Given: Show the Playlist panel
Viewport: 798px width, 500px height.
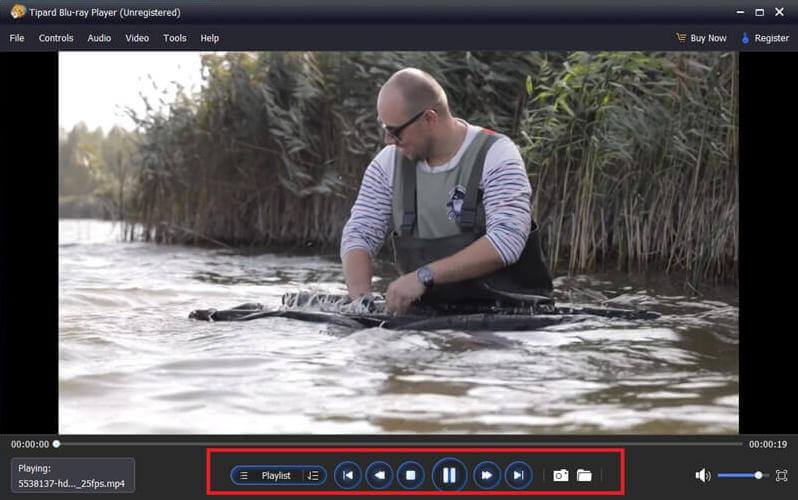Looking at the screenshot, I should coord(266,475).
